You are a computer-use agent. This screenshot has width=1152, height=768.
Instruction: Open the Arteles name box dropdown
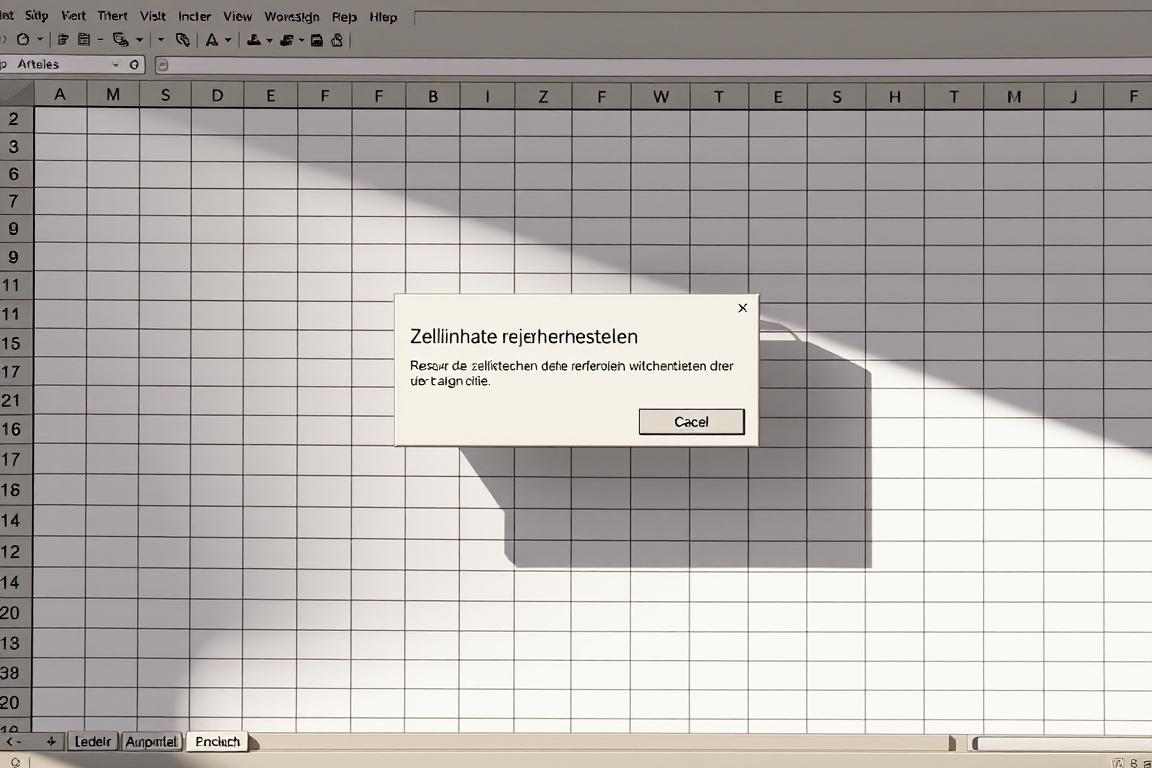tap(114, 64)
